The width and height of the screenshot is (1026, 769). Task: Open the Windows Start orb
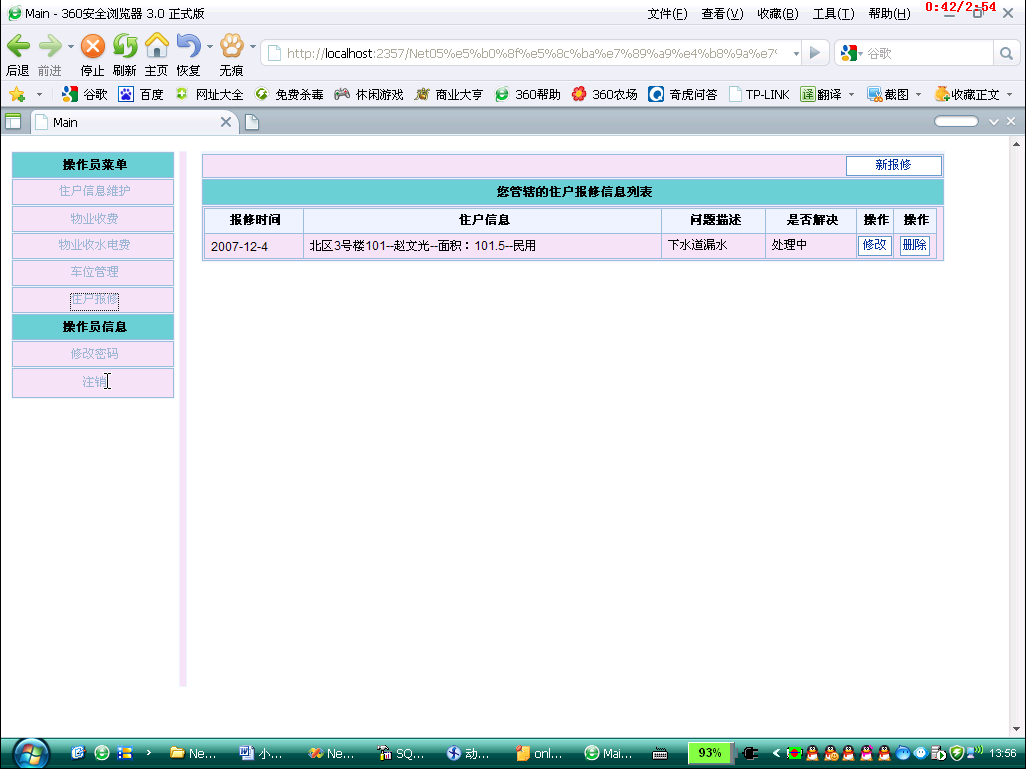coord(30,753)
